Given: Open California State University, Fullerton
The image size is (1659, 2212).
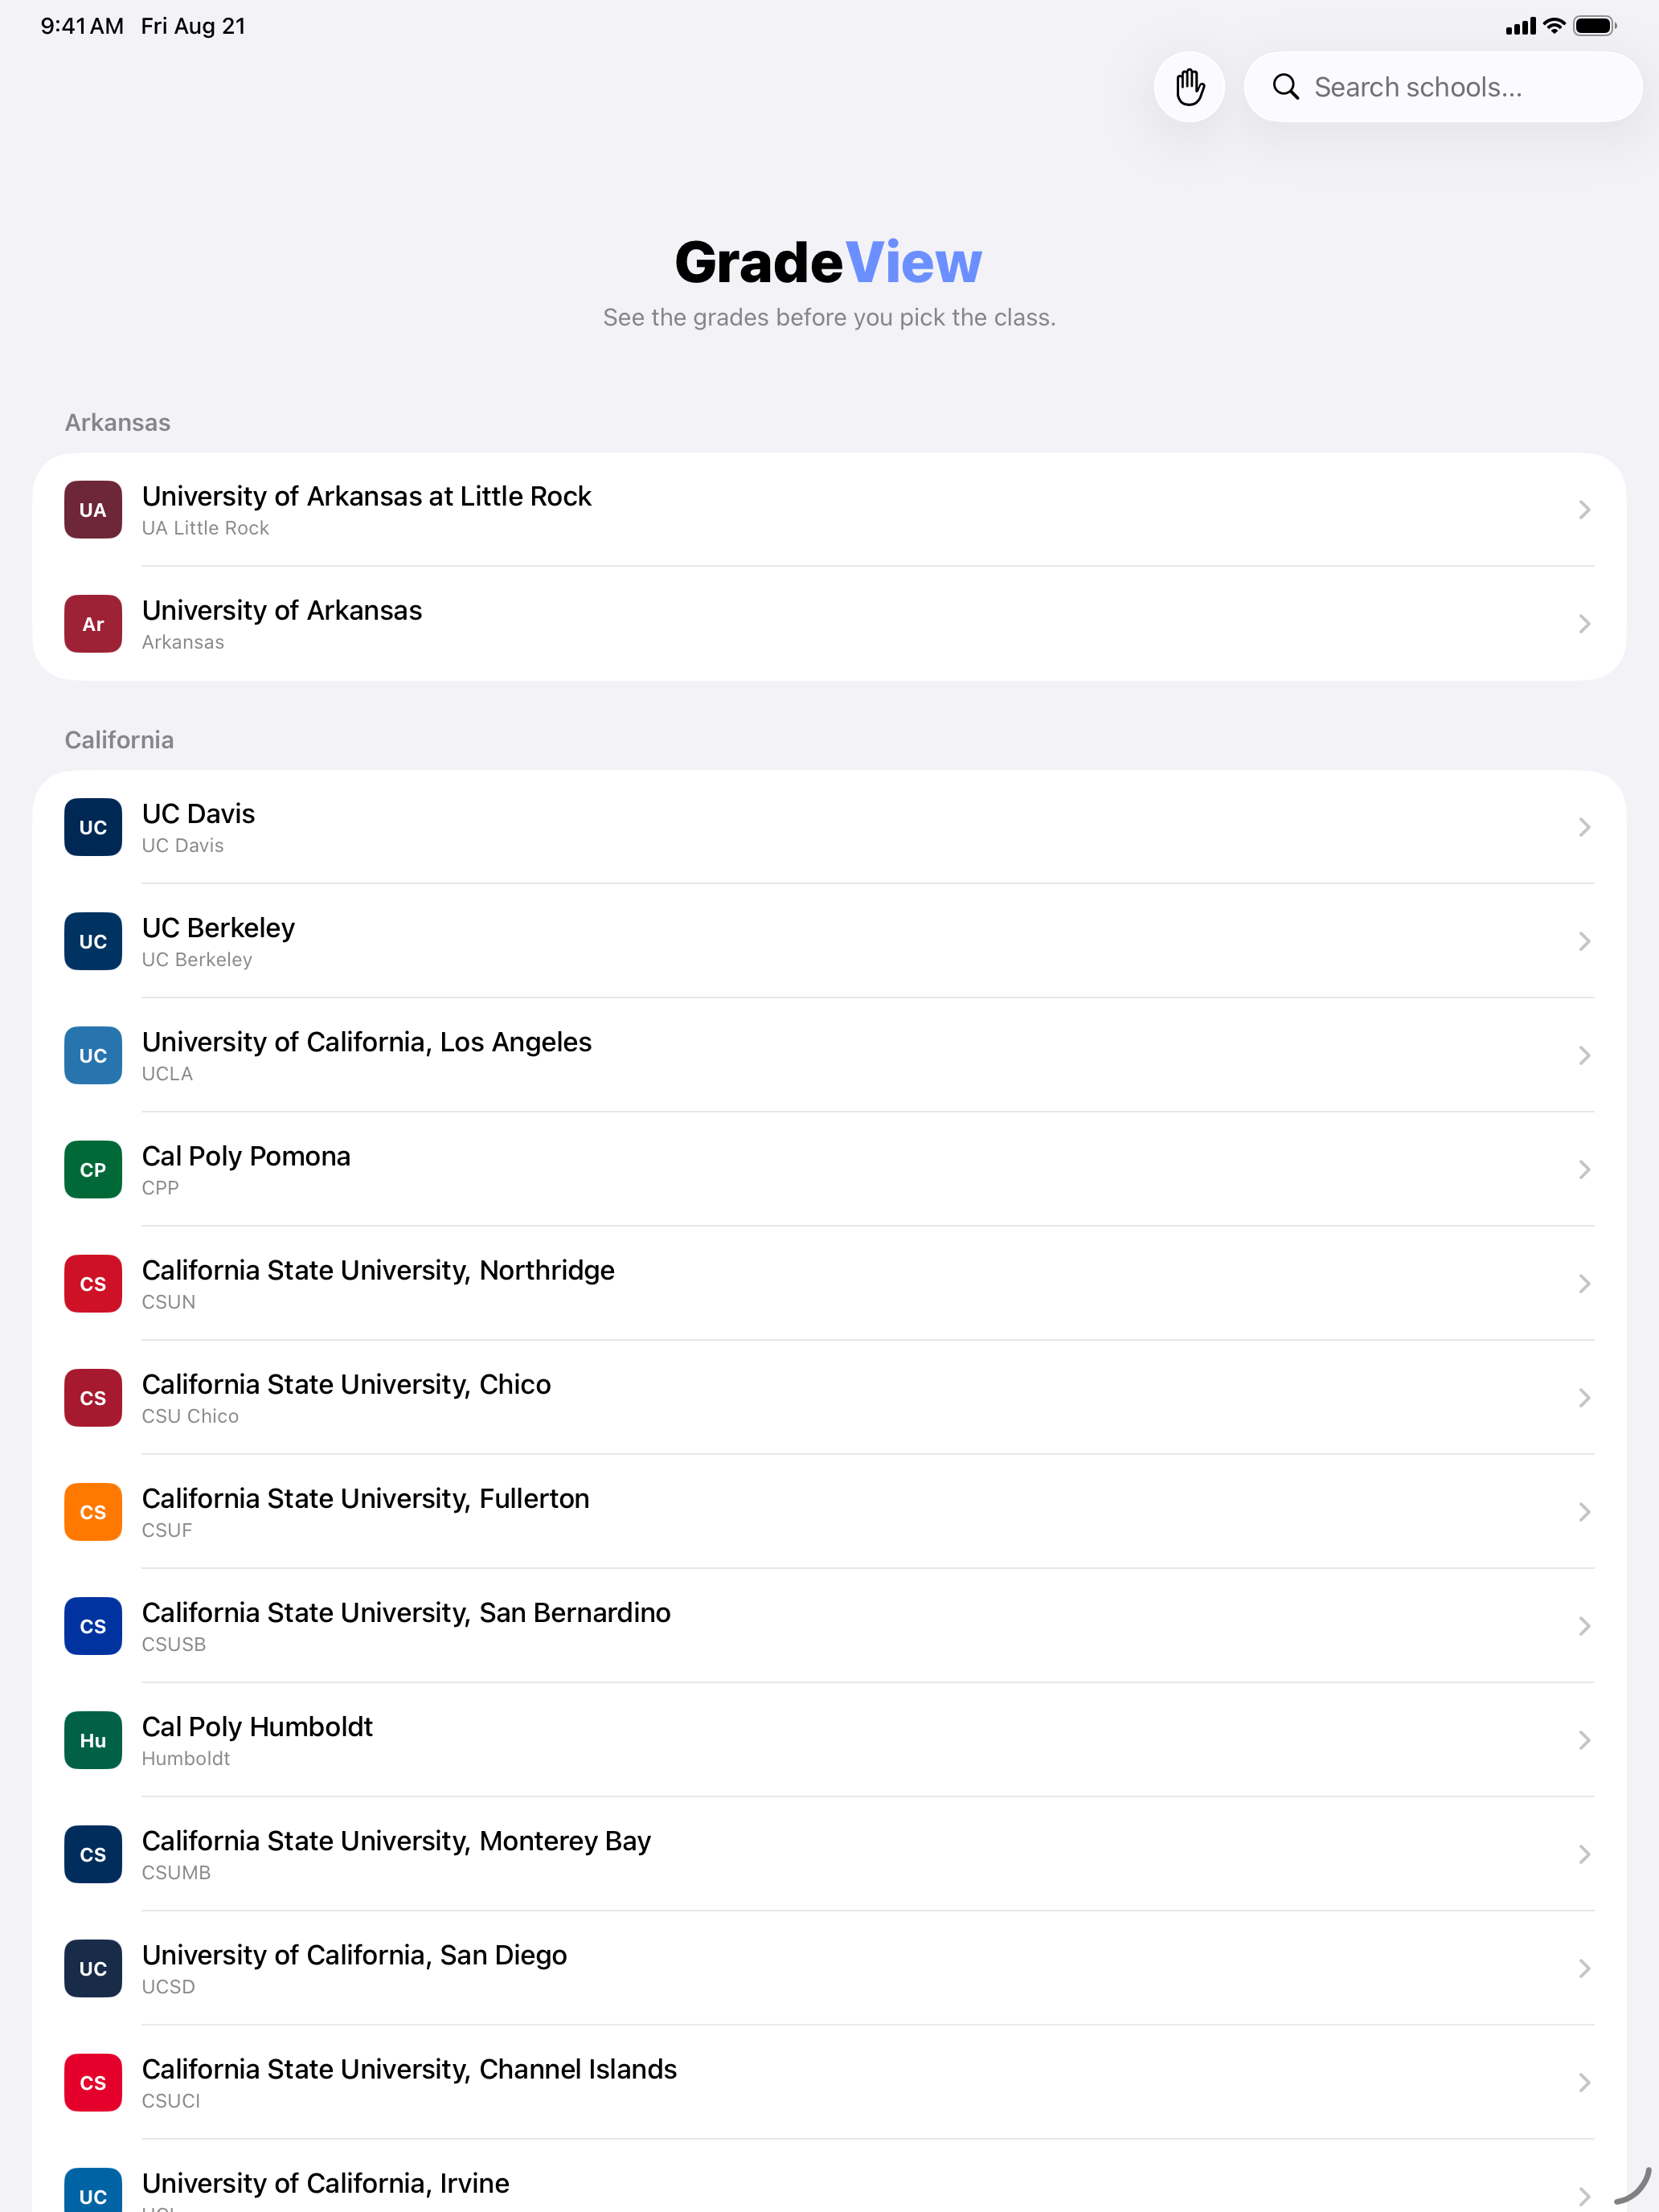Looking at the screenshot, I should coord(829,1511).
